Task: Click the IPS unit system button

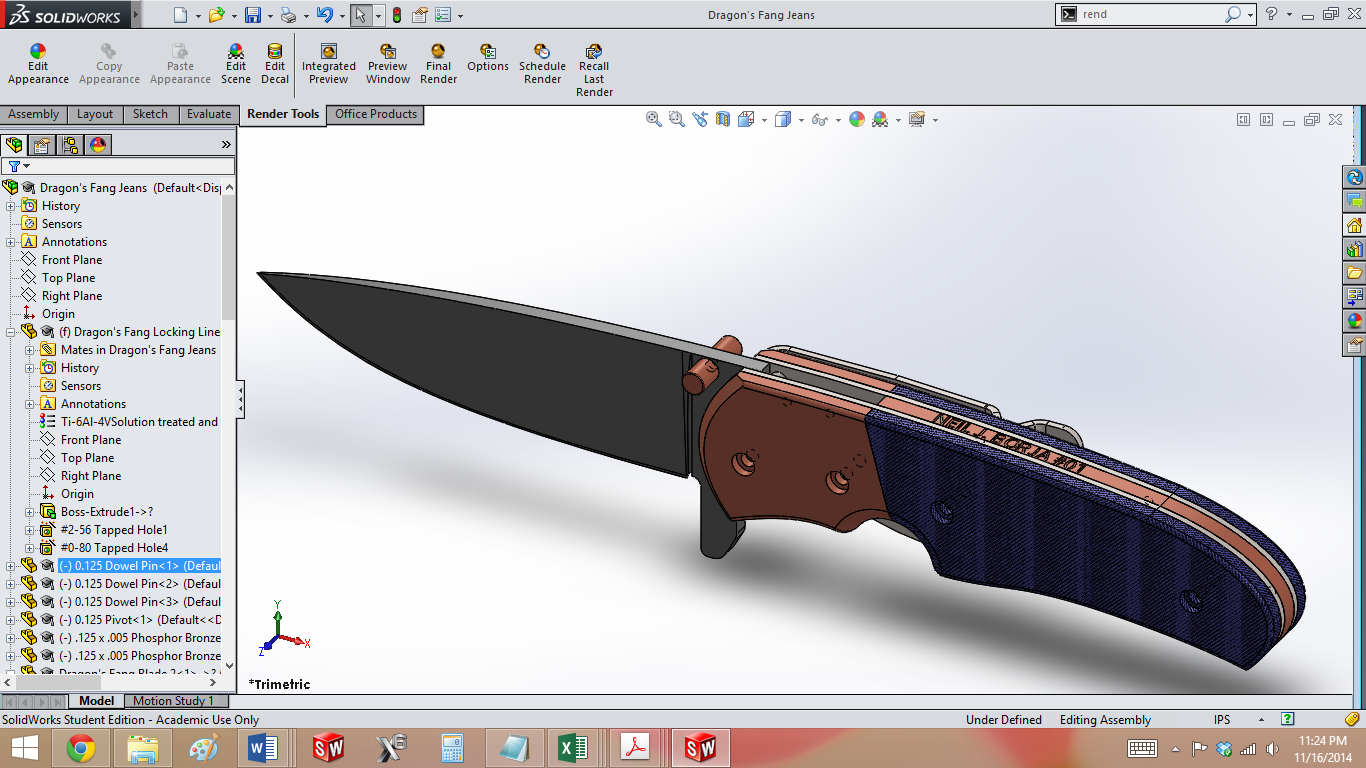Action: click(1222, 720)
